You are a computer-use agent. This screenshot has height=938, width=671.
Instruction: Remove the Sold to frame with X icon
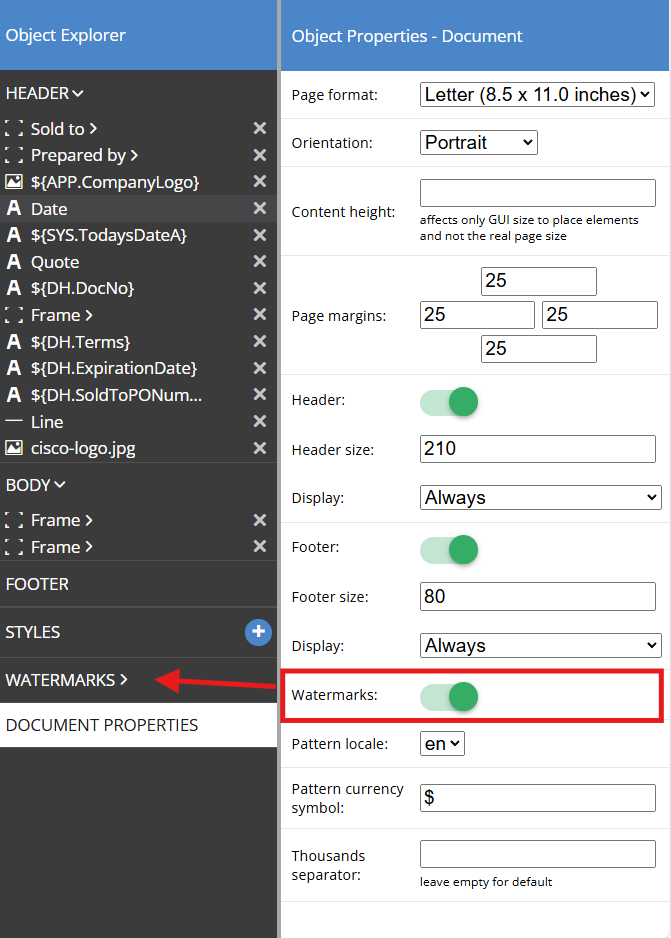[x=259, y=129]
